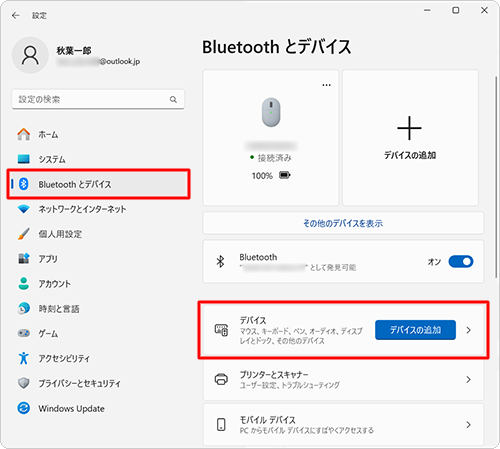Open the user profile avatar icon
Screen dimensions: 500x449
(30, 55)
